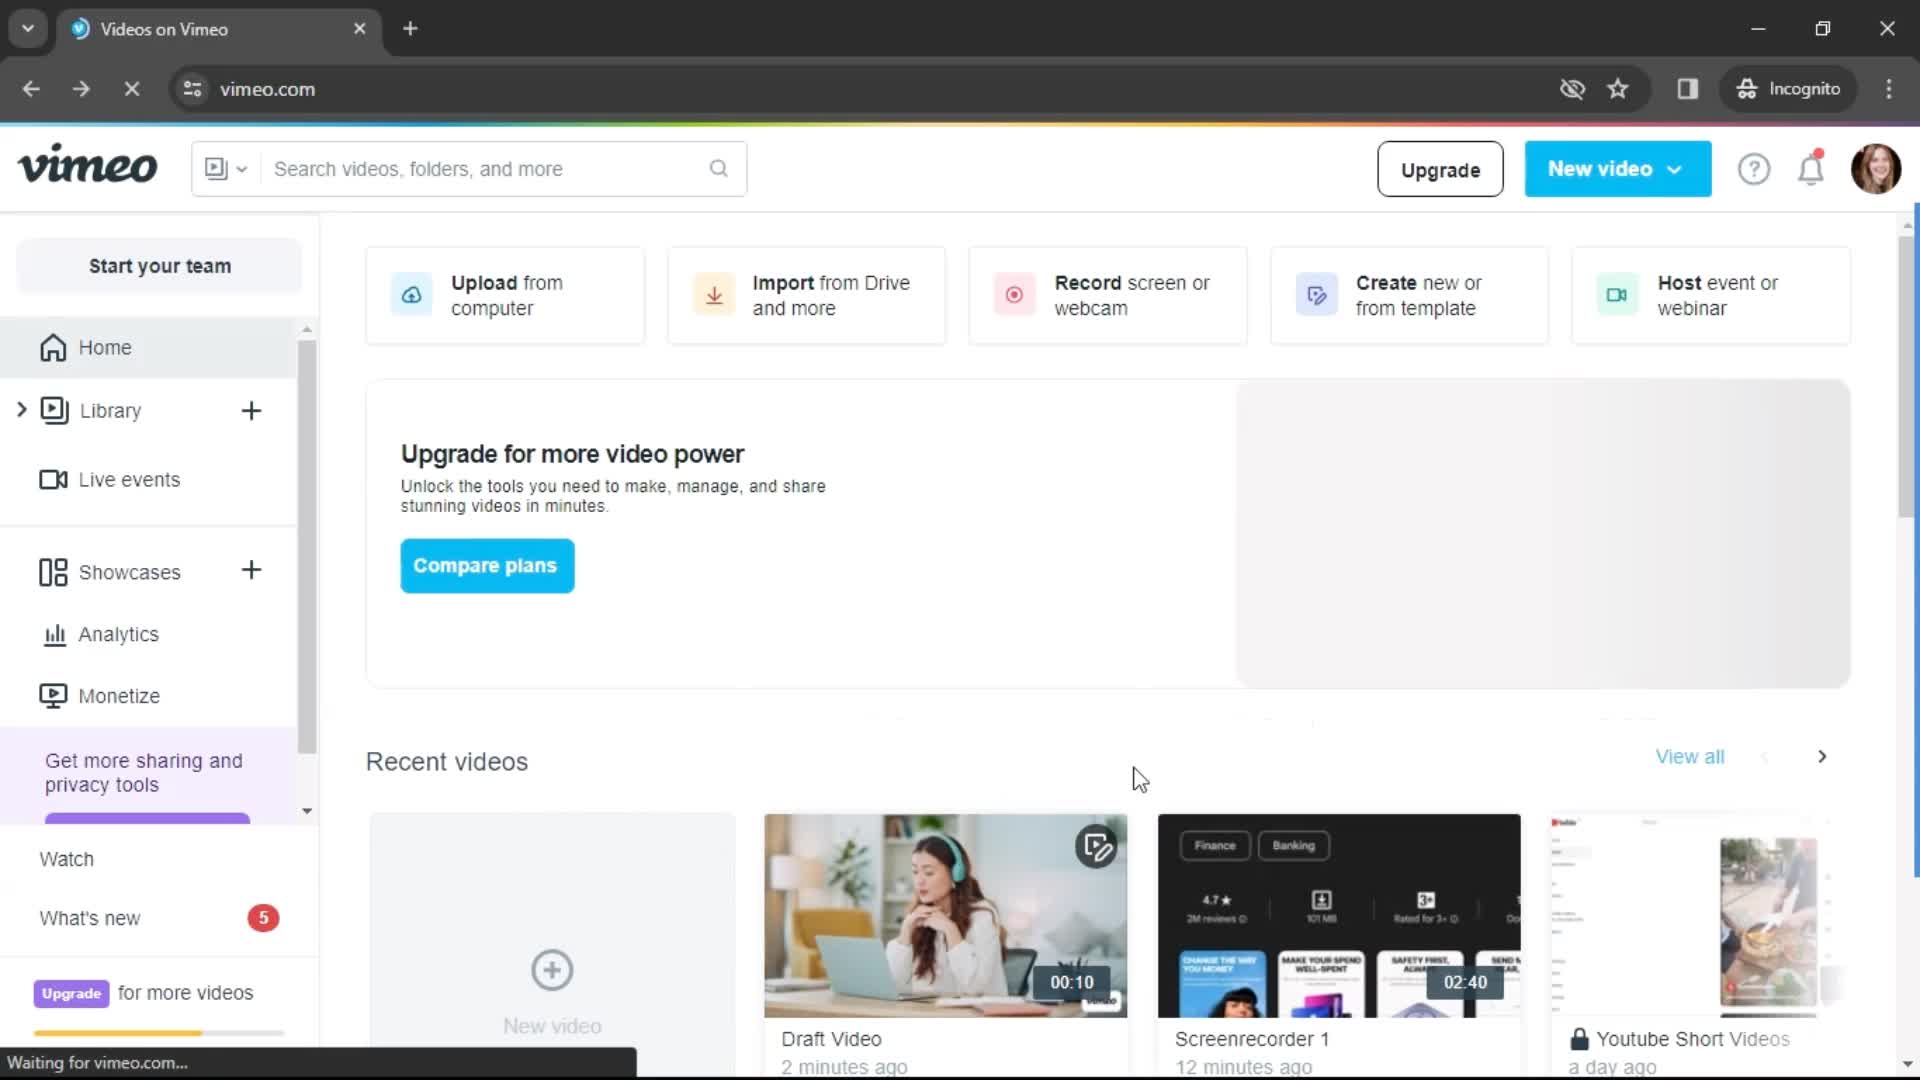Open a new browser tab
Screen dimensions: 1920x1080
tap(410, 28)
